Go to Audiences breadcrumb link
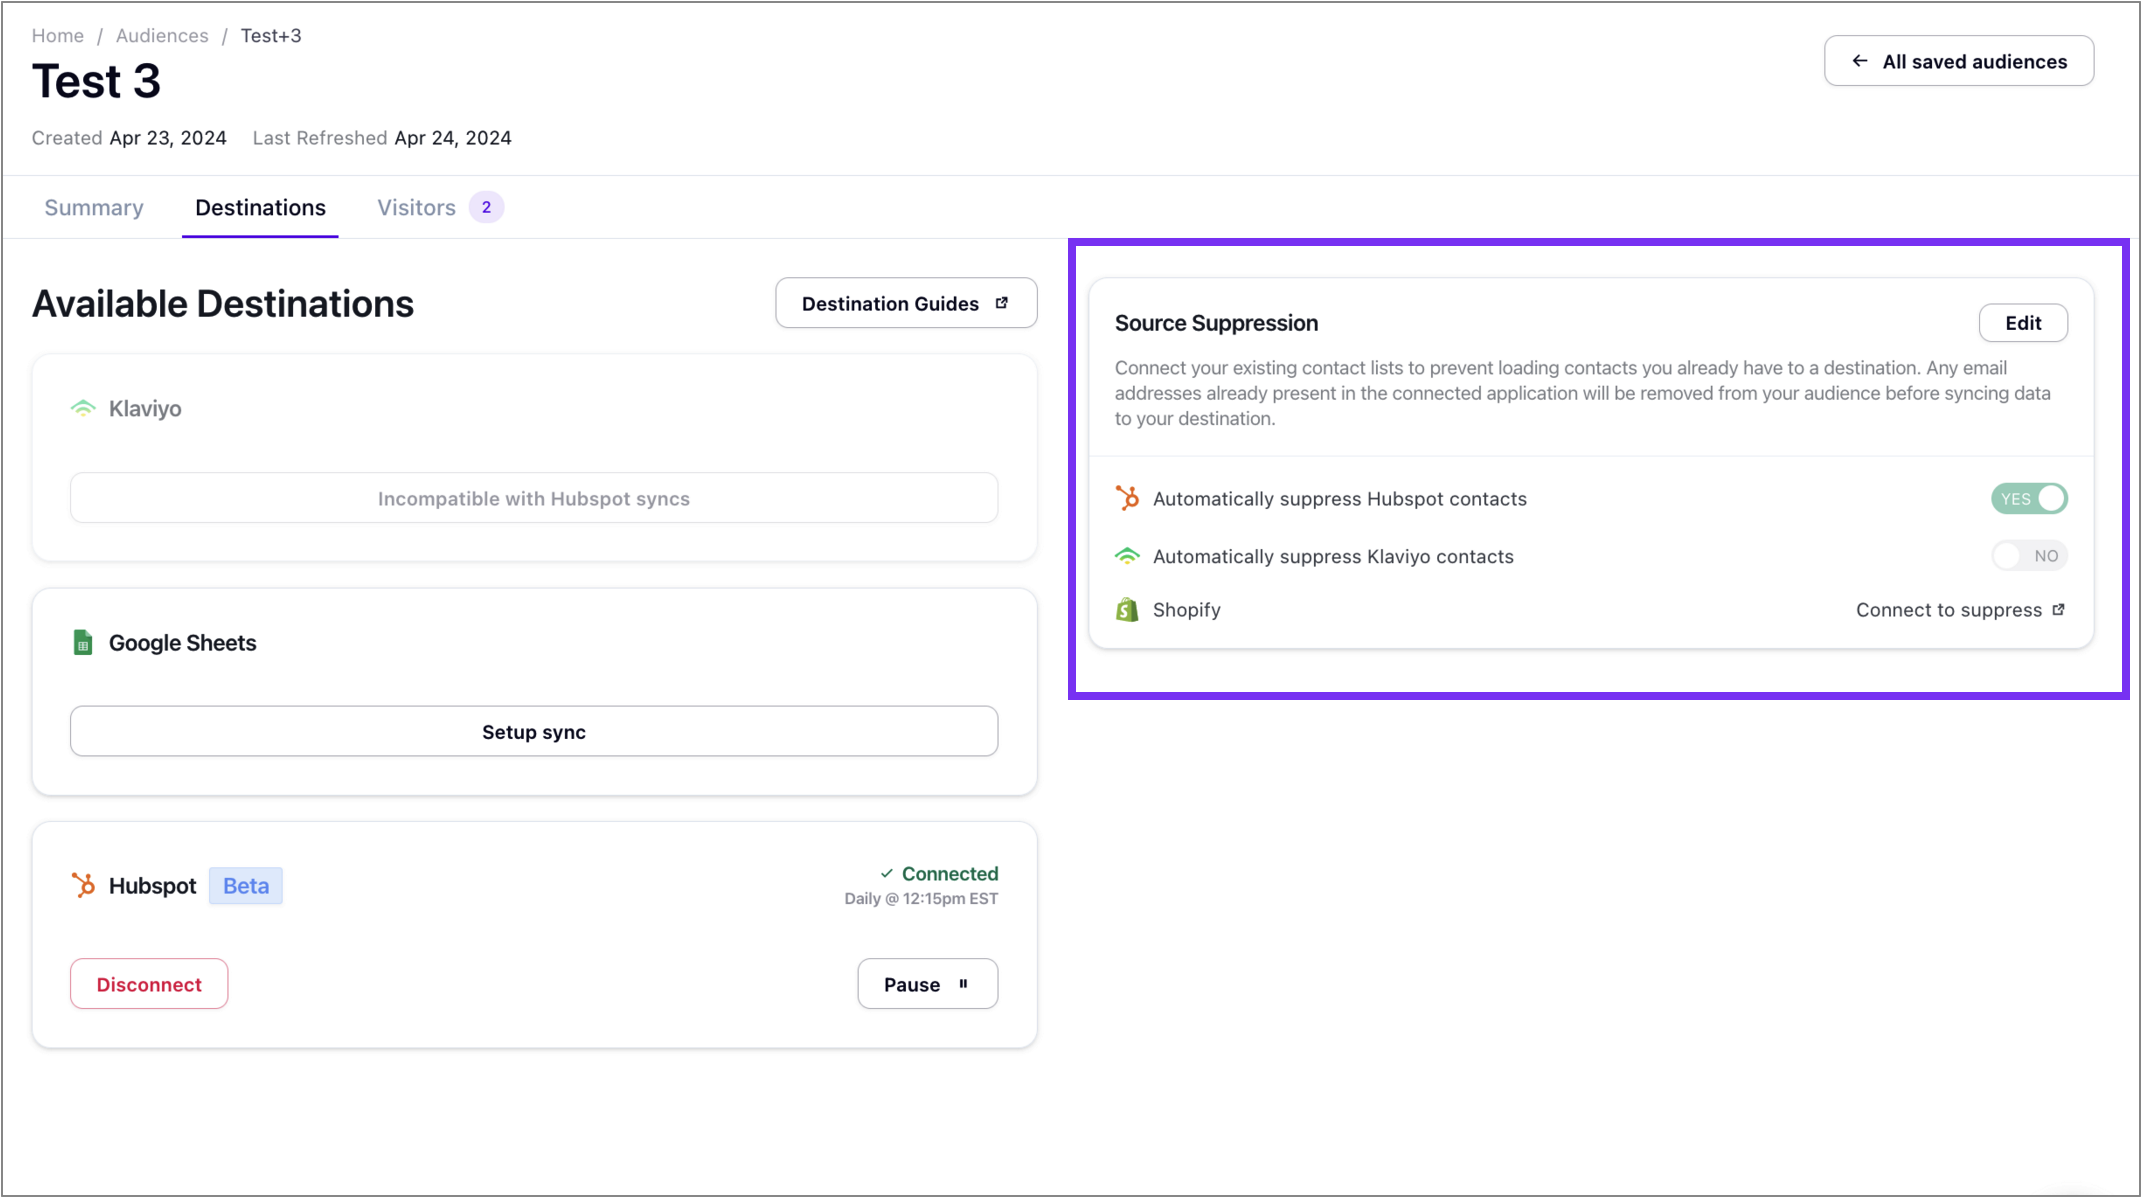The height and width of the screenshot is (1198, 2142). (x=162, y=36)
